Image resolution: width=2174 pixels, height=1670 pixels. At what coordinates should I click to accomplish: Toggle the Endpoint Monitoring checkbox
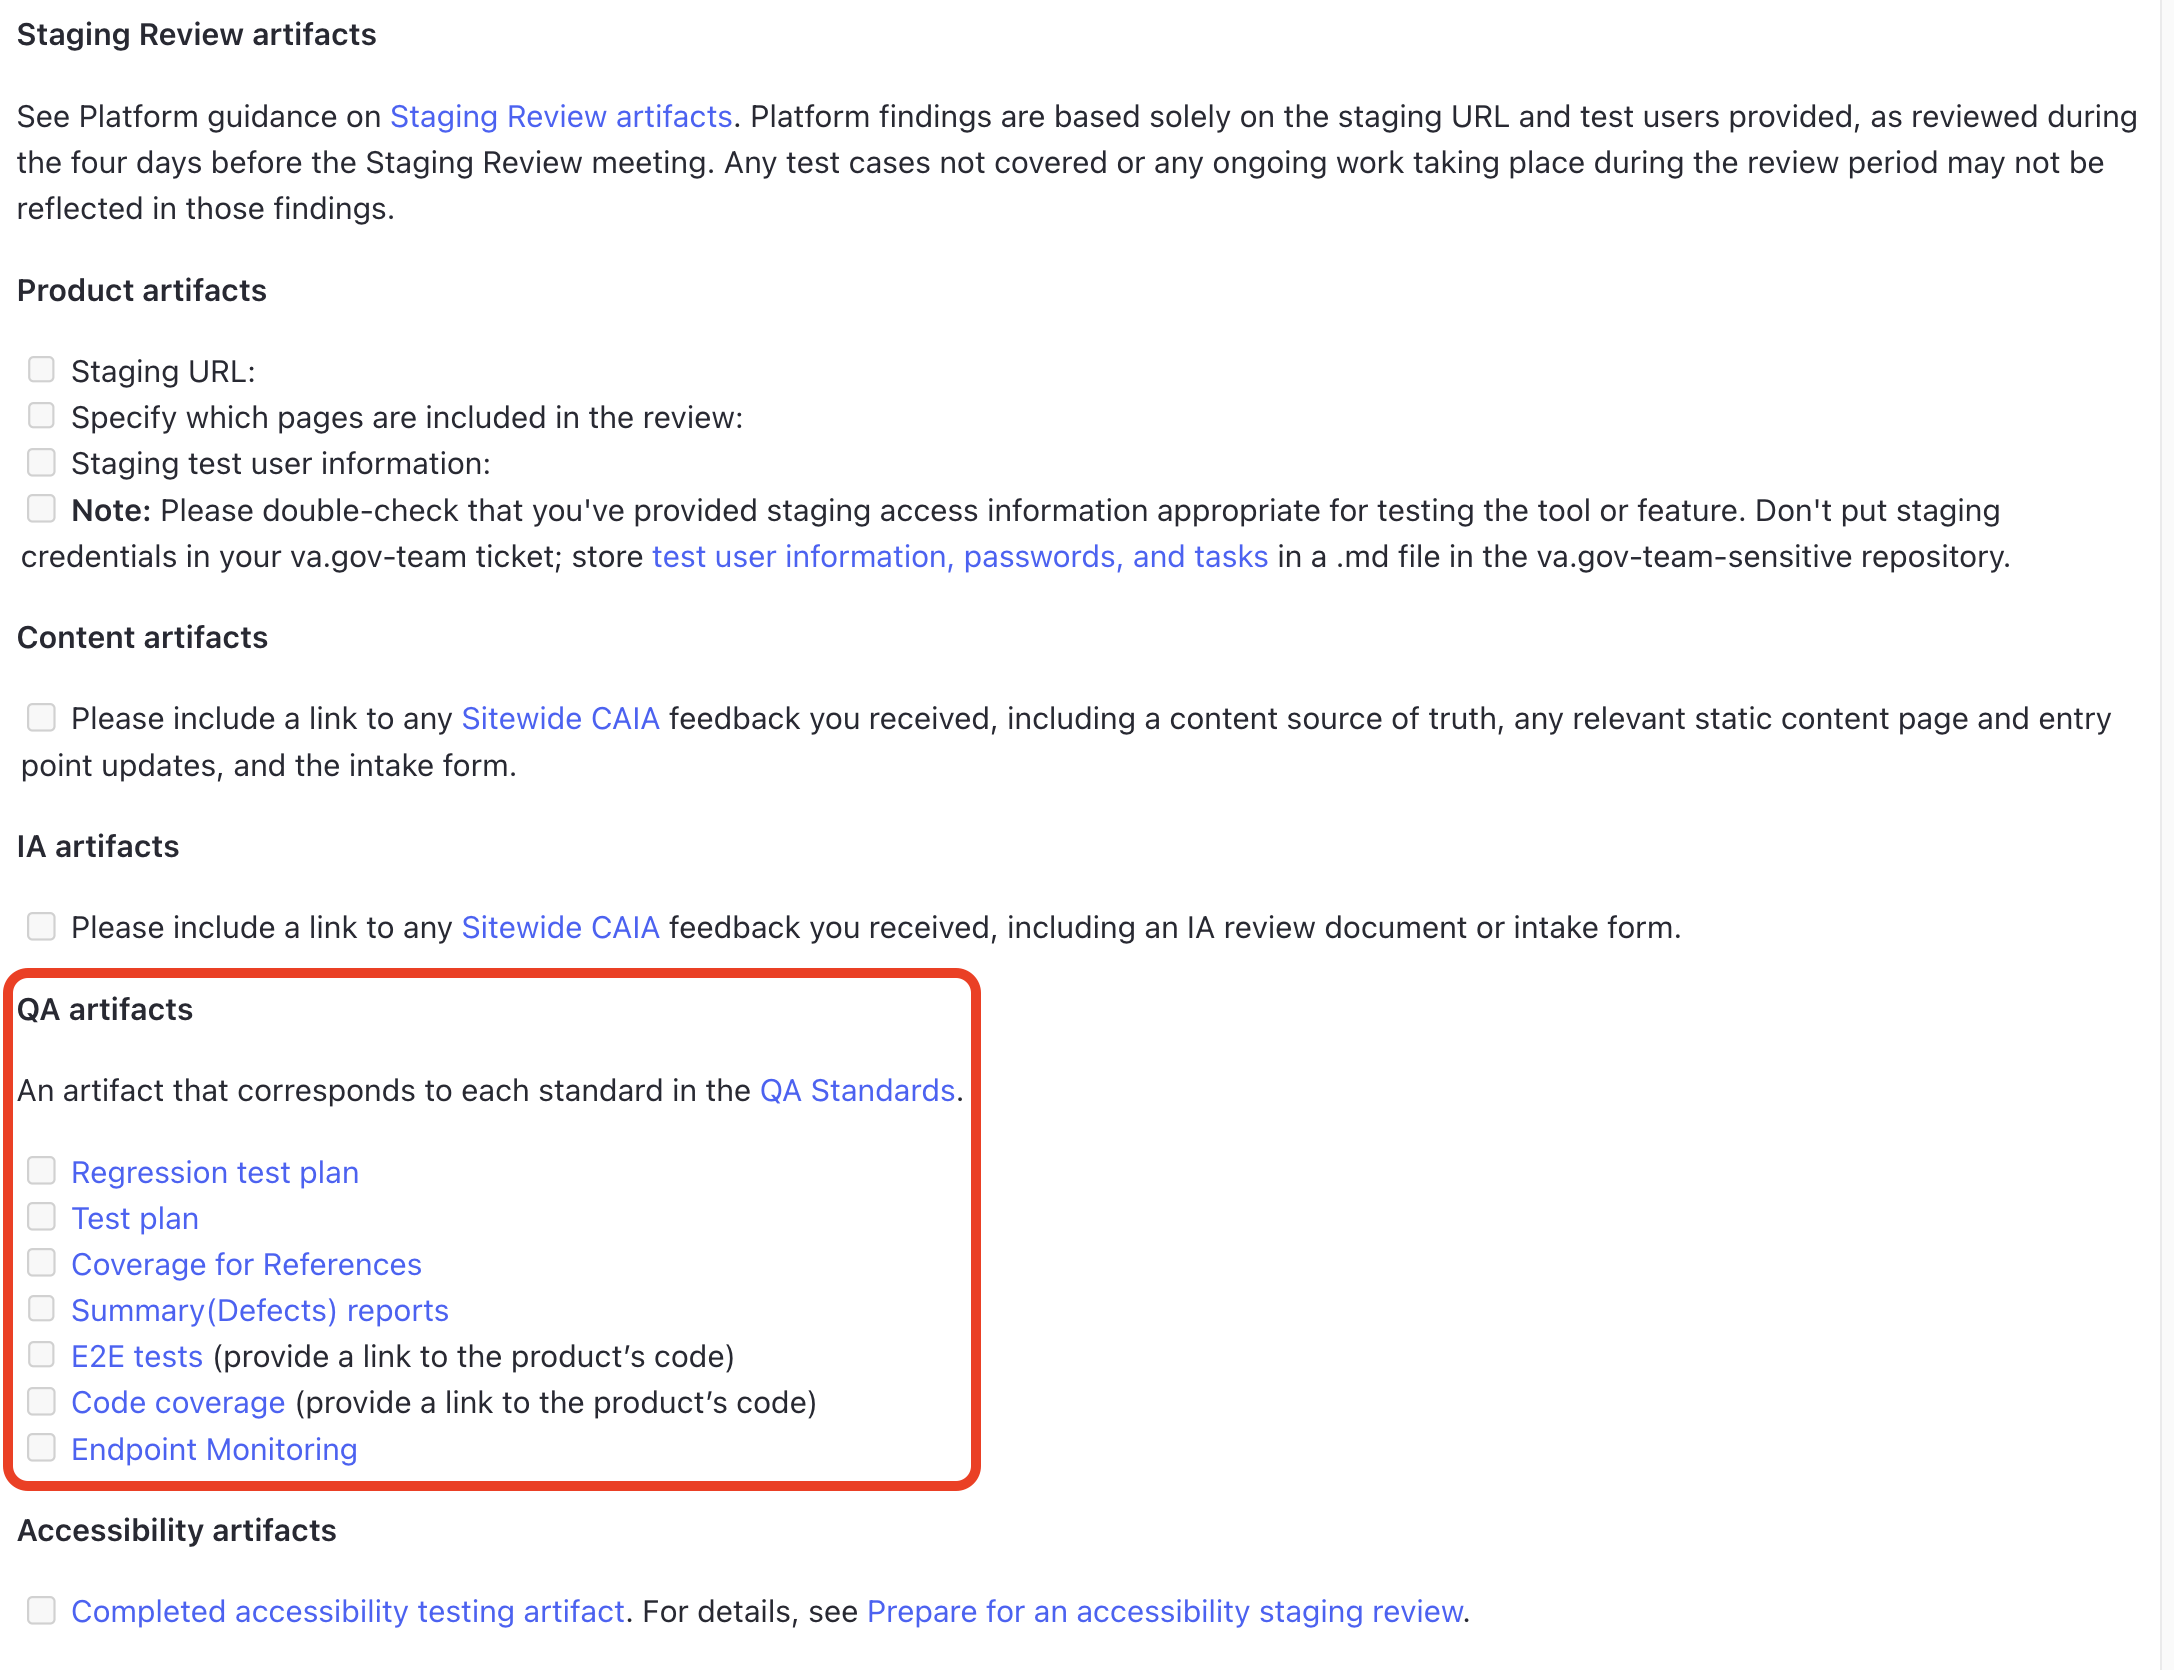(x=42, y=1449)
